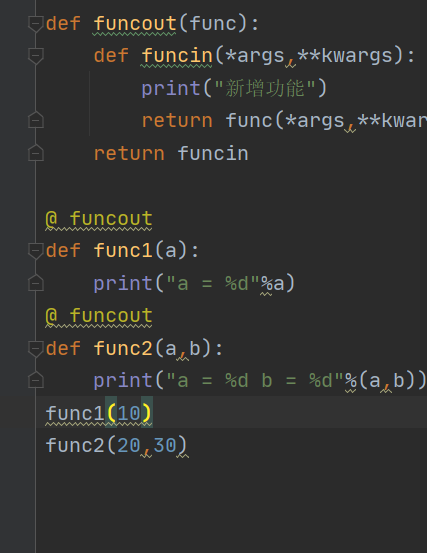Click the first @ funcout decorator
427x553 pixels.
point(99,219)
